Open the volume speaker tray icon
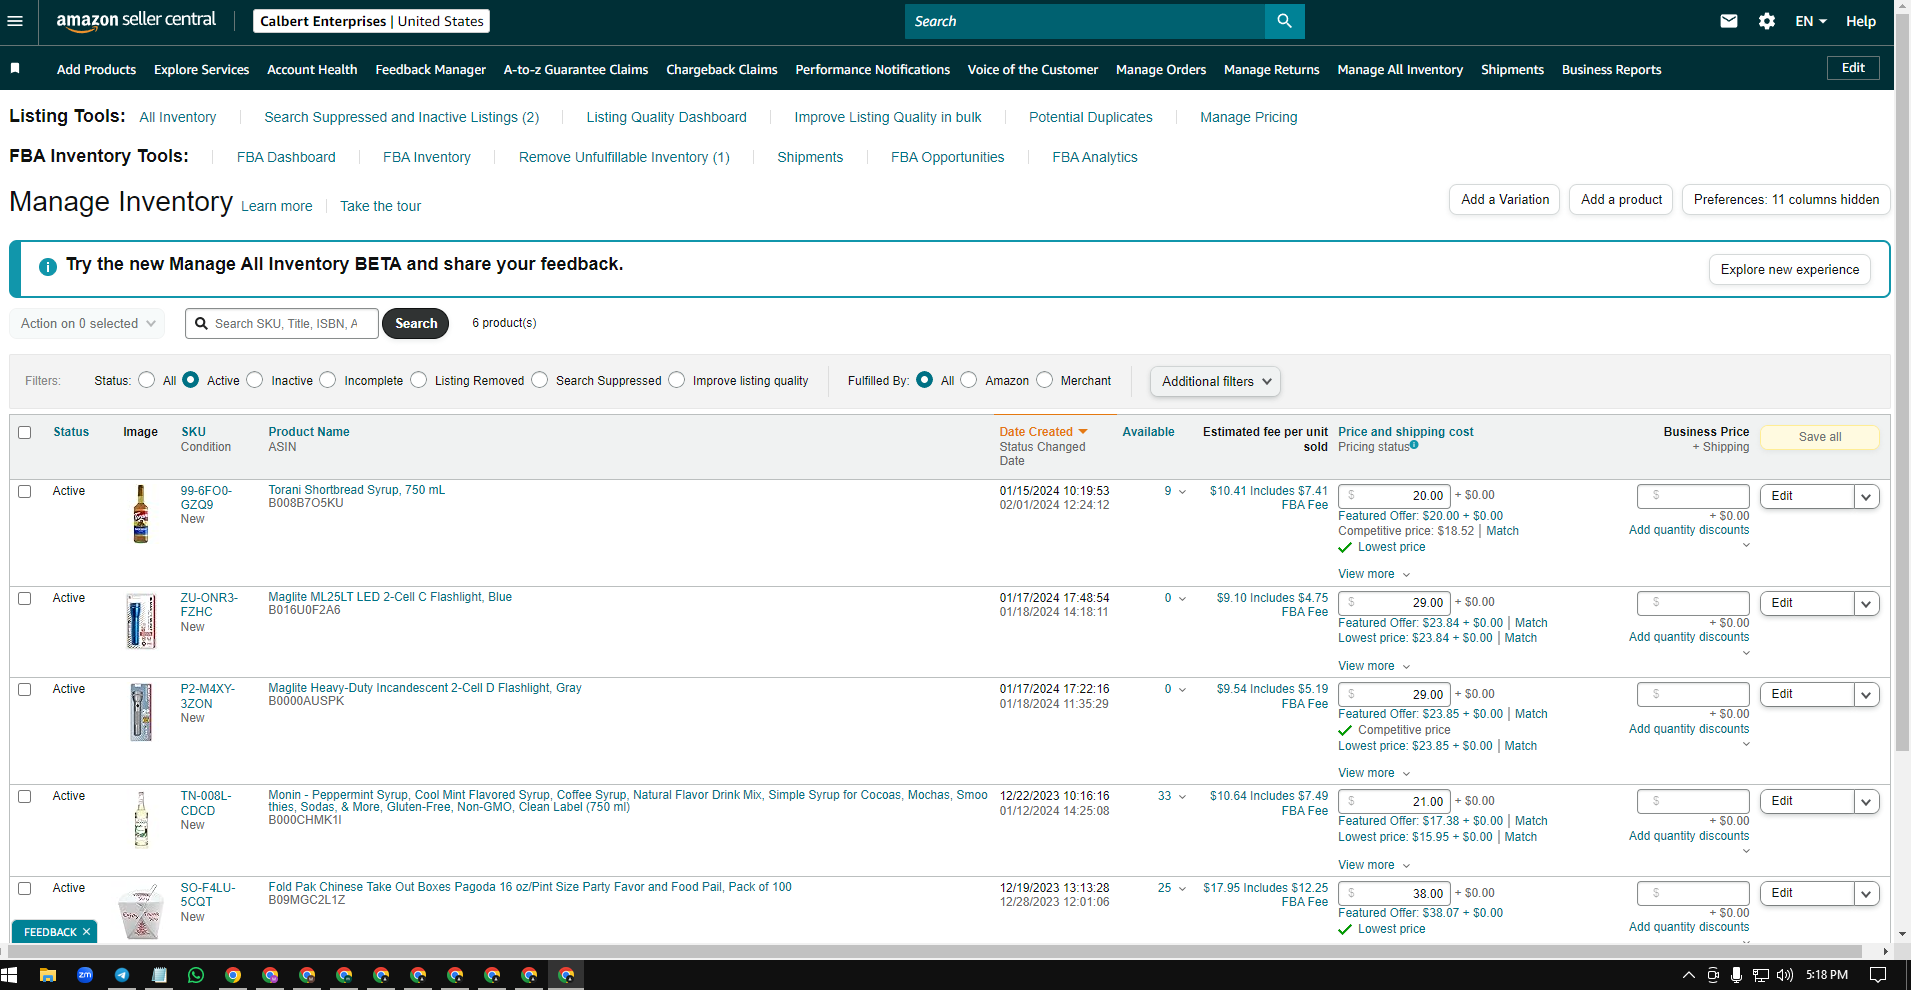 pos(1785,975)
